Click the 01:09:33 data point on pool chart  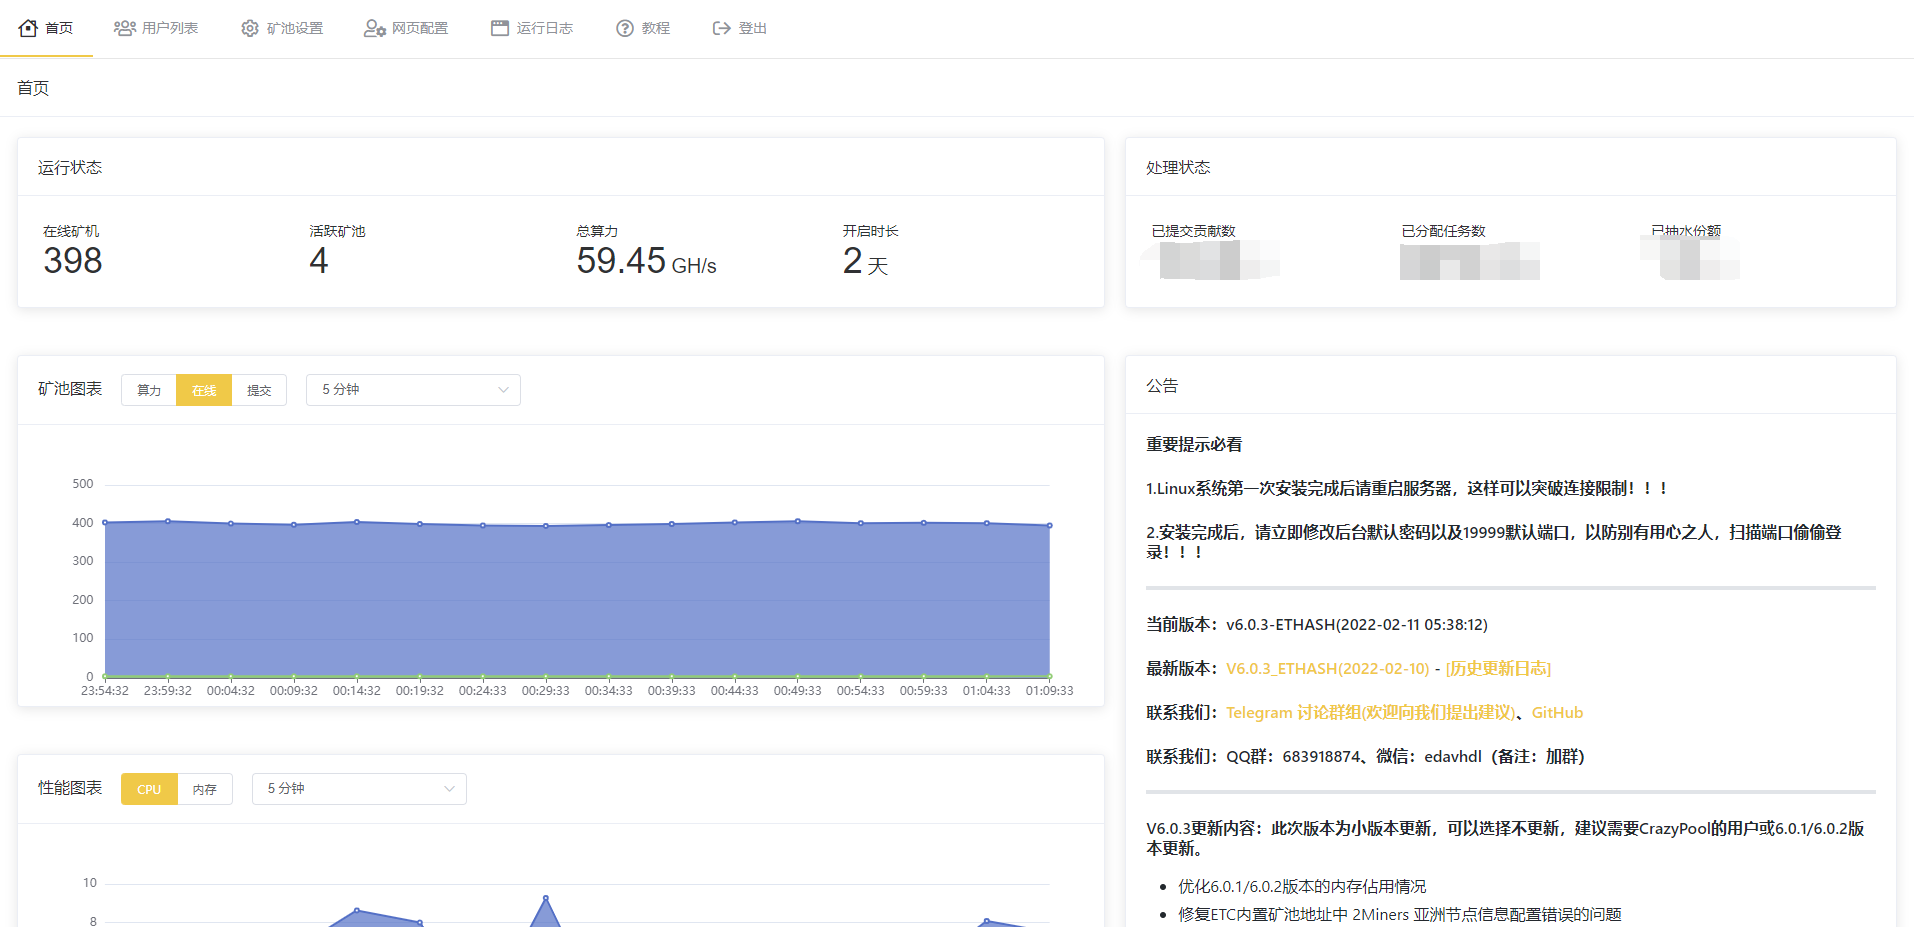pos(1049,525)
